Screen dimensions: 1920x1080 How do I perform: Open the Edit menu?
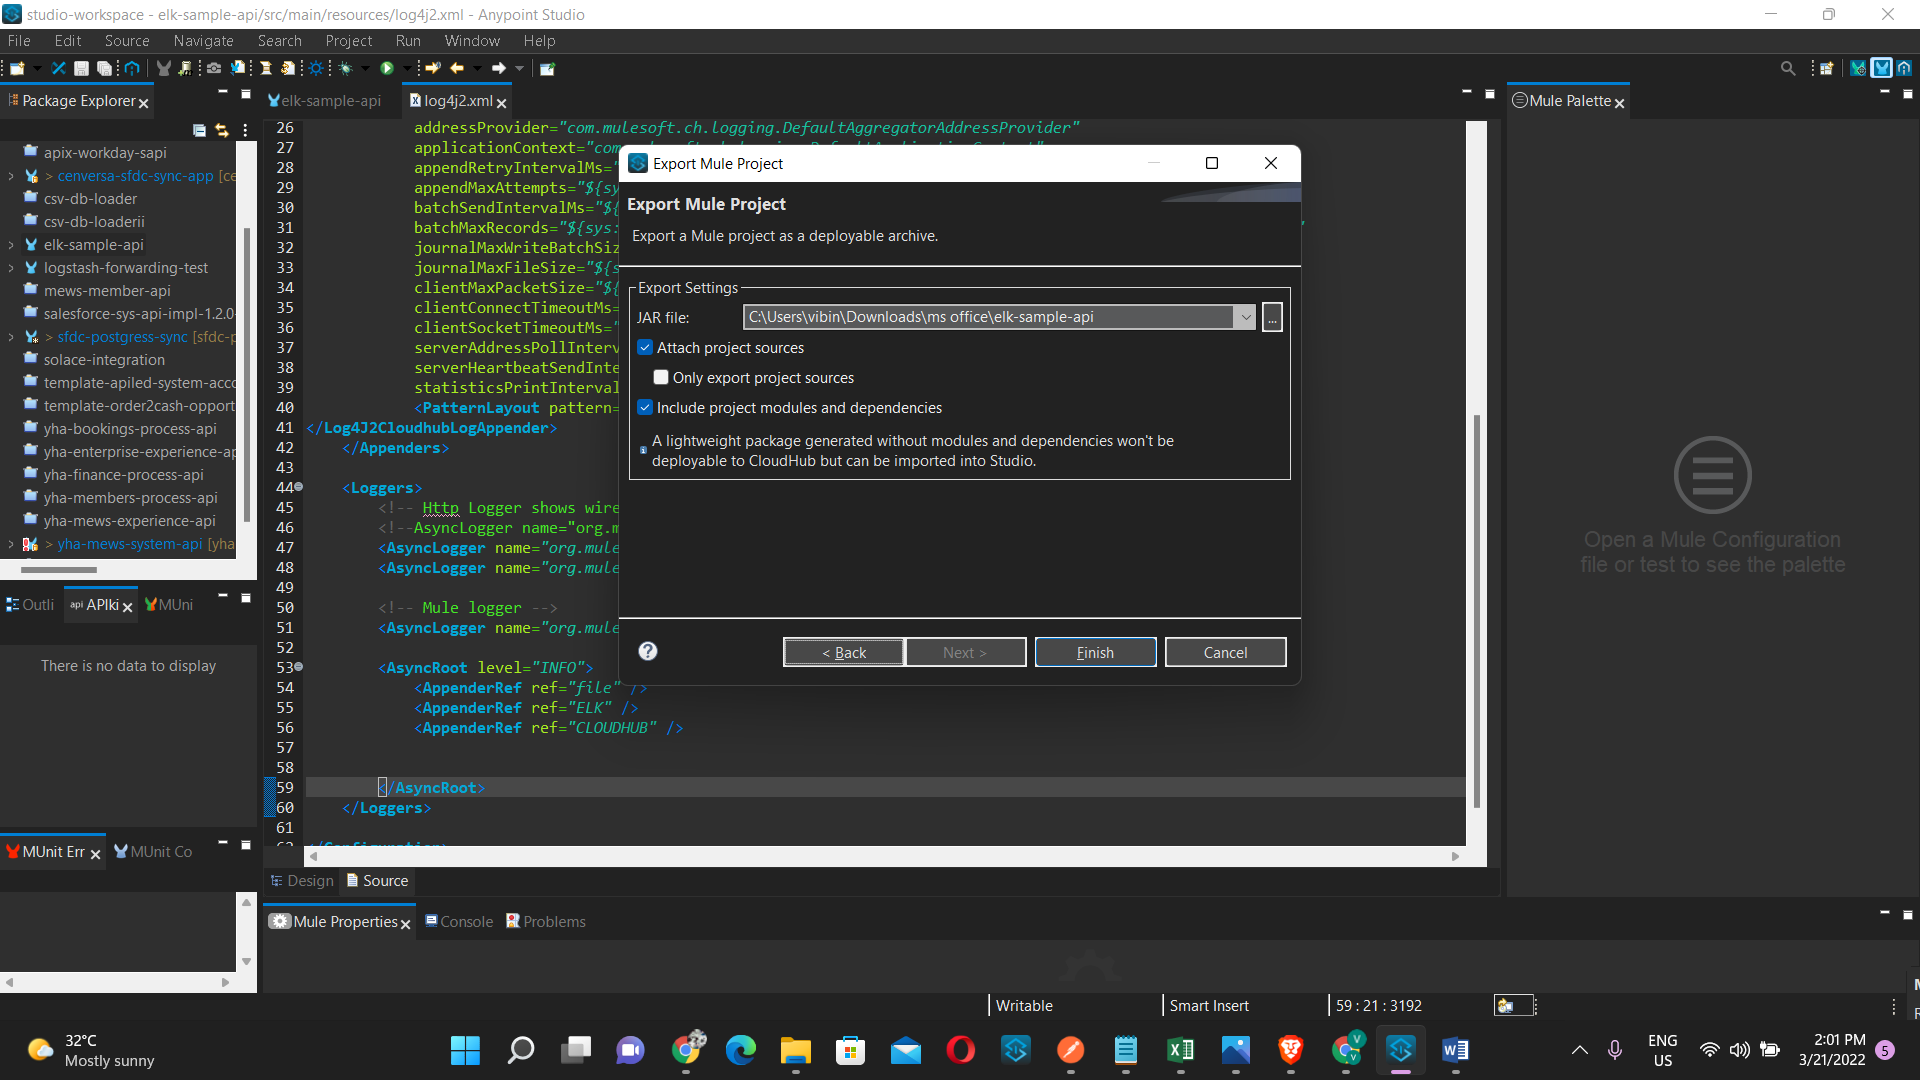click(x=65, y=40)
